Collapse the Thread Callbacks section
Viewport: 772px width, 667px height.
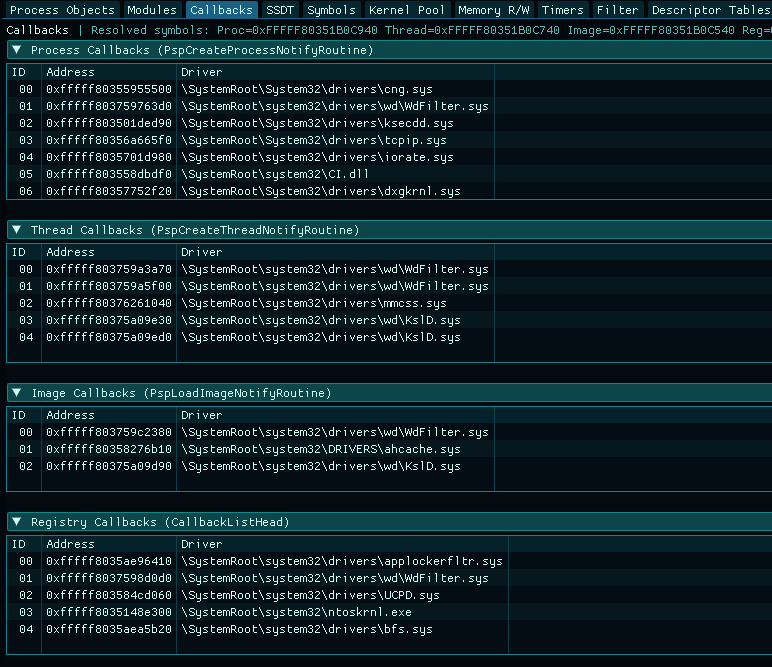(17, 230)
